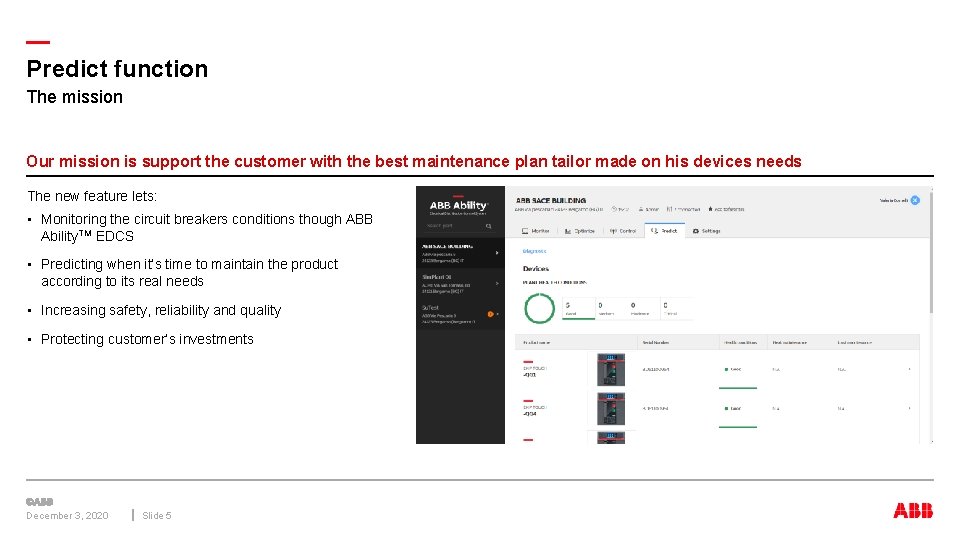The image size is (960, 540).
Task: Open the blue user avatar icon
Action: click(x=915, y=200)
